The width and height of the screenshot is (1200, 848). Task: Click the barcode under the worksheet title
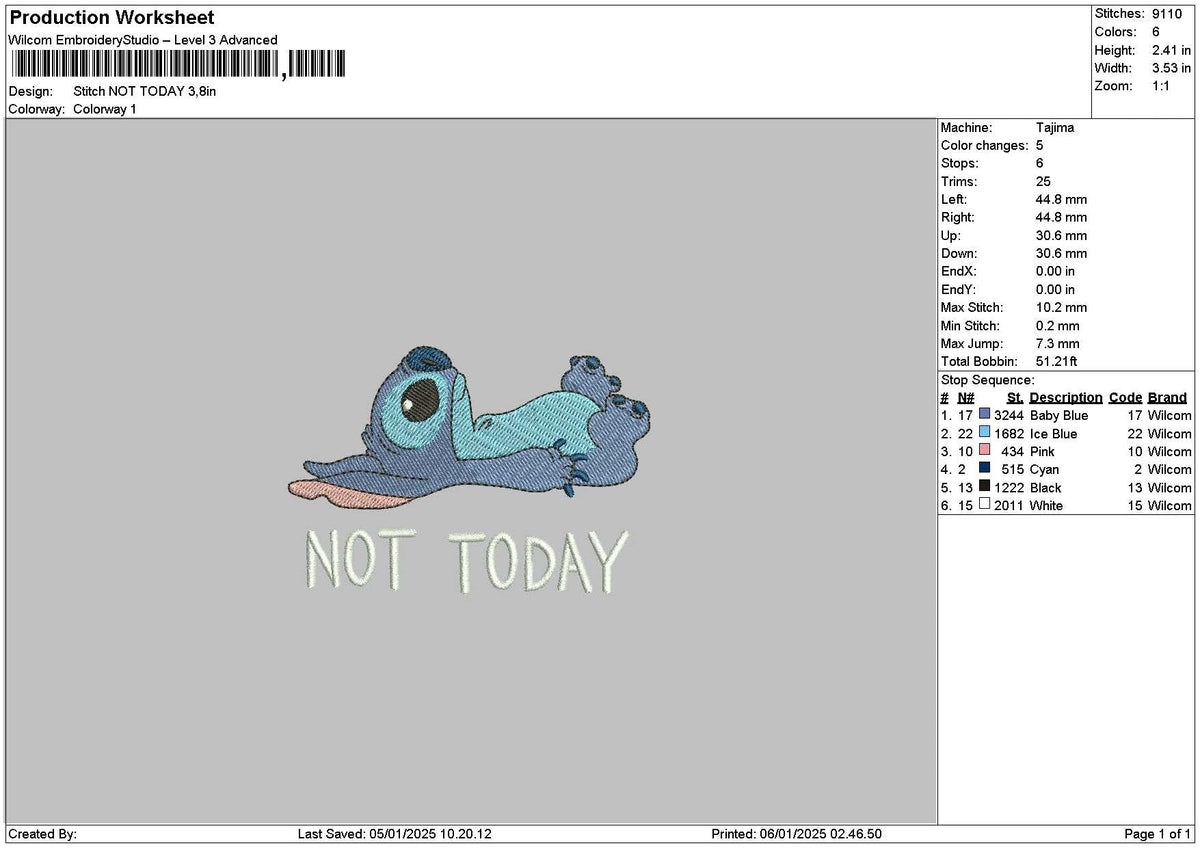coord(178,65)
